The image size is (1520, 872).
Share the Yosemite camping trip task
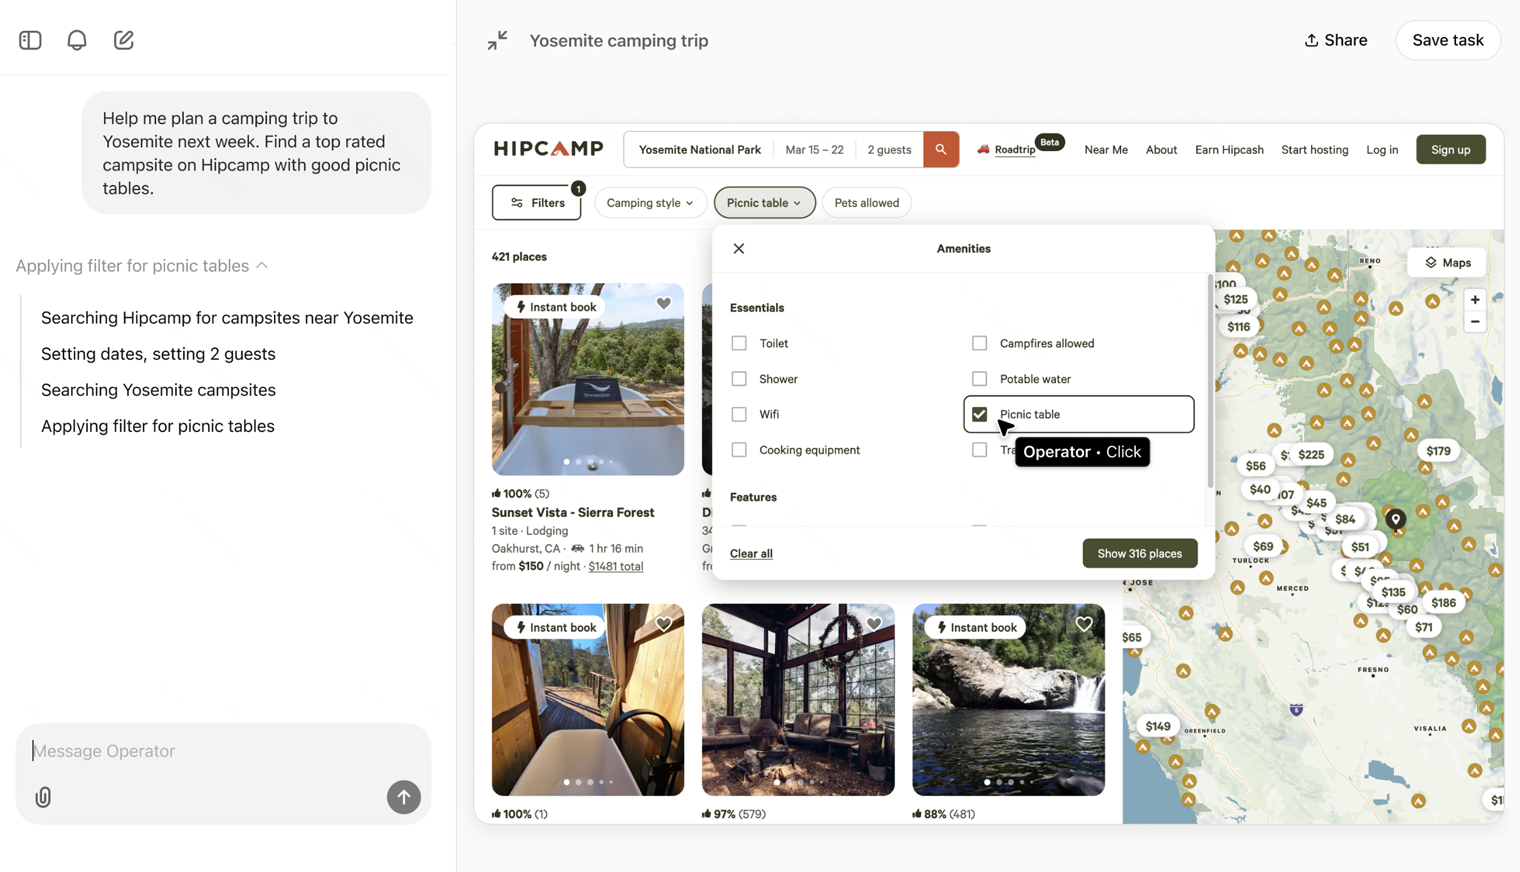click(x=1335, y=40)
